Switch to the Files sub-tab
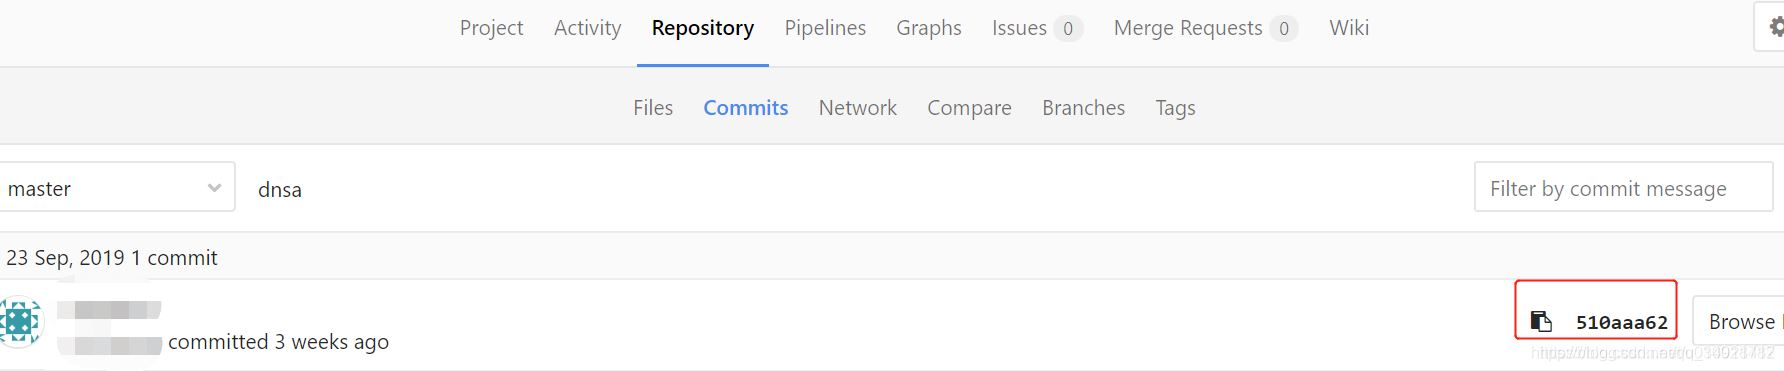This screenshot has width=1784, height=371. (653, 107)
